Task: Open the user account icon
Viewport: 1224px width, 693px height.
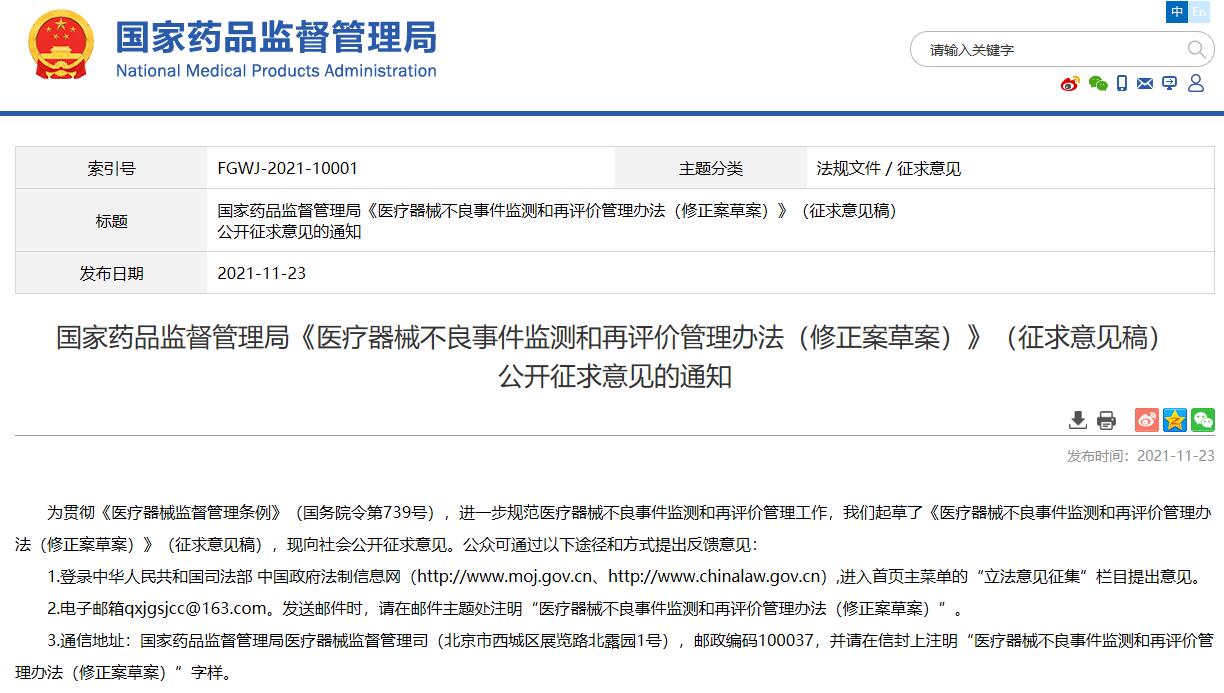Action: tap(1195, 84)
